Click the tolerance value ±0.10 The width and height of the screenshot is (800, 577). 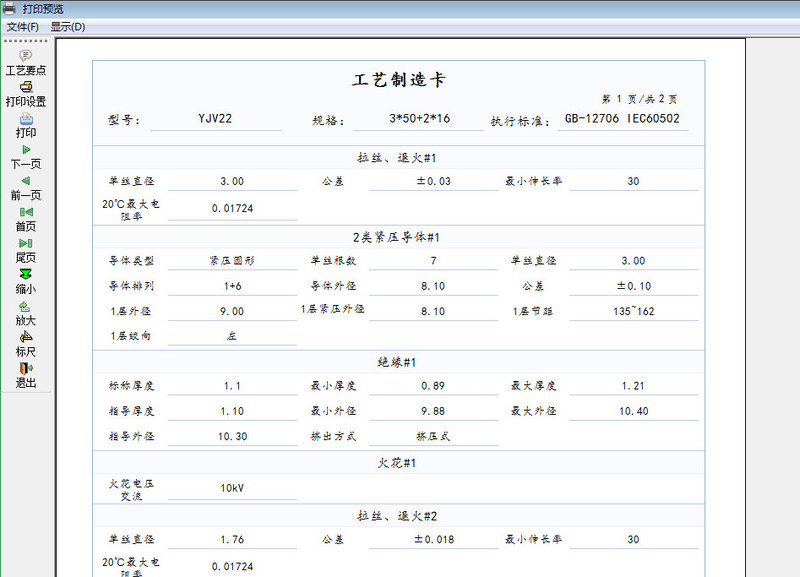[x=634, y=286]
